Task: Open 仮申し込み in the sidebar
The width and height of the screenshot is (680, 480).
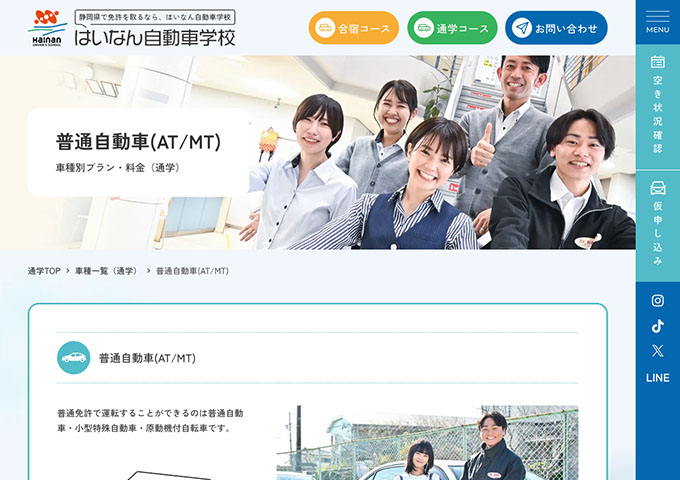Action: 657,225
